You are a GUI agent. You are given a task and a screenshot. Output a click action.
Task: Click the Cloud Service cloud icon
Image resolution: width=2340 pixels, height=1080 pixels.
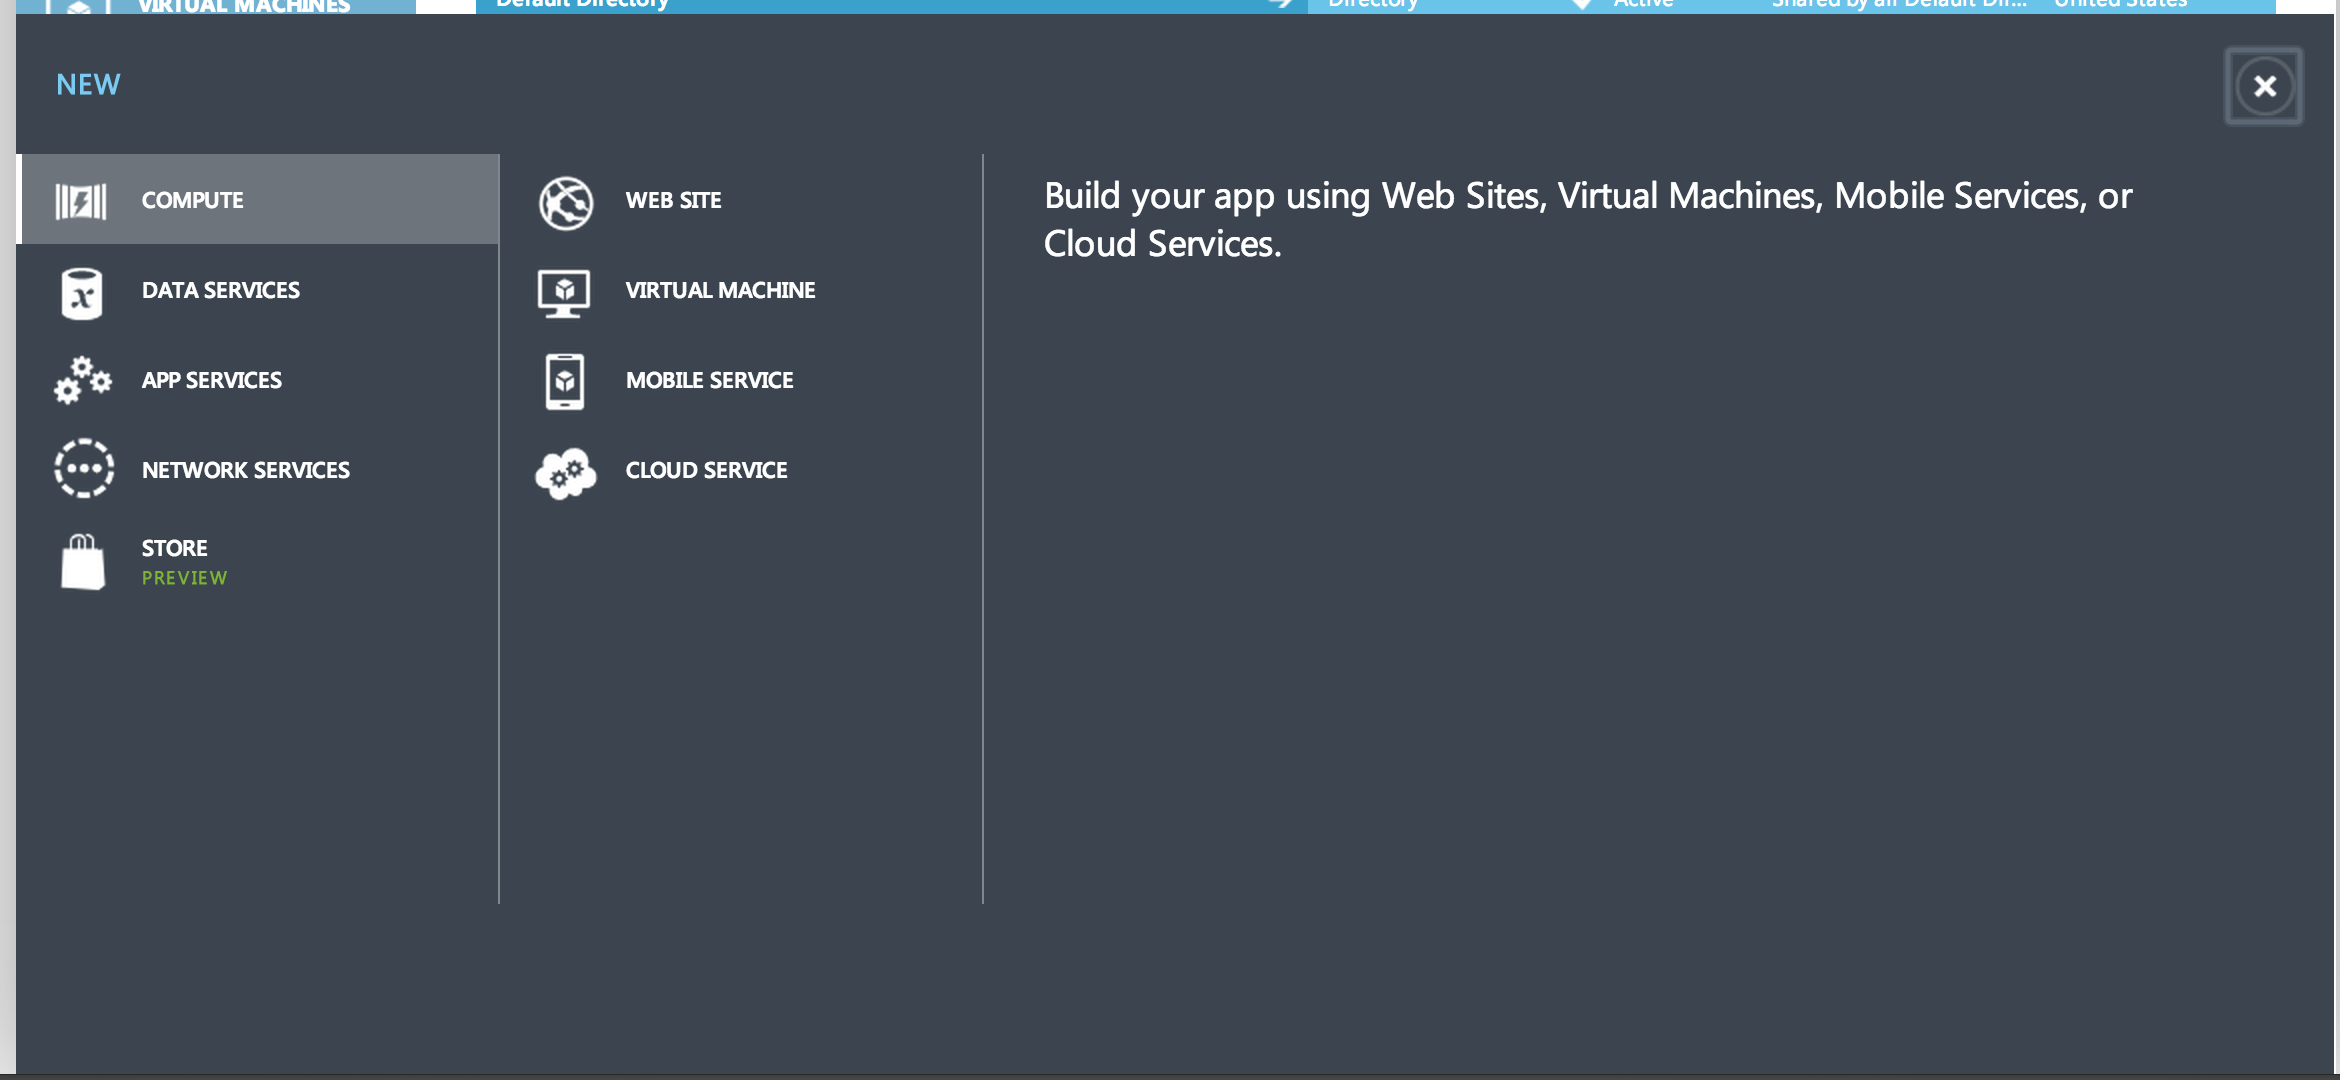click(566, 473)
